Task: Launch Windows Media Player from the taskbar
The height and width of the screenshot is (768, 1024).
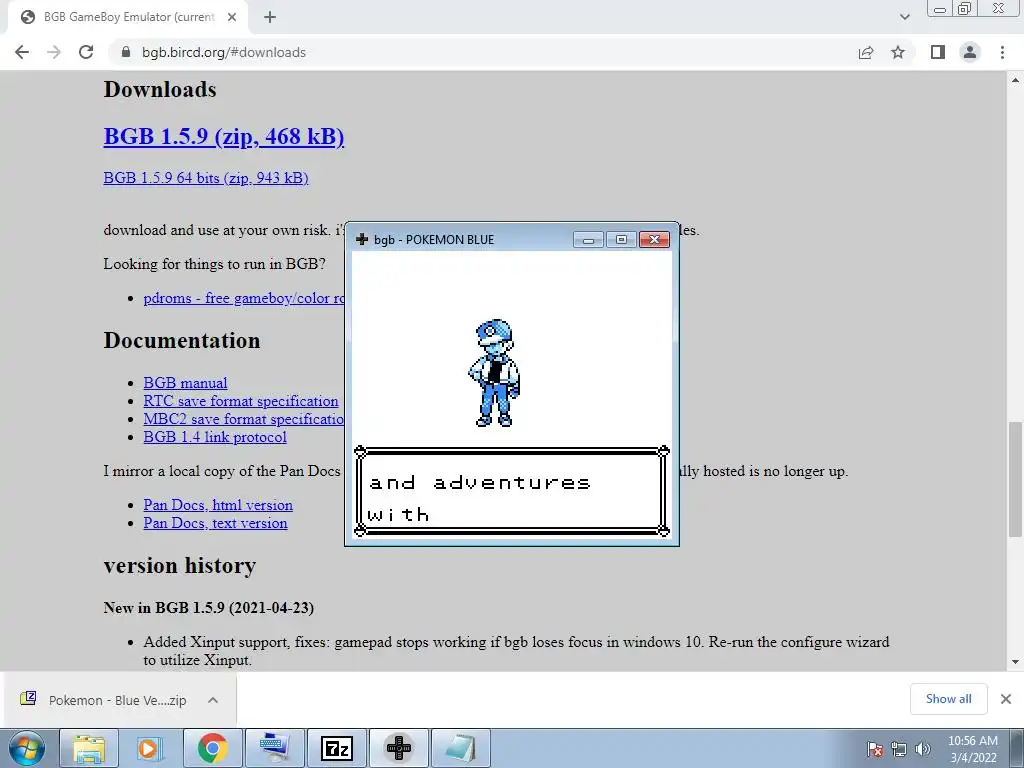Action: tap(149, 748)
